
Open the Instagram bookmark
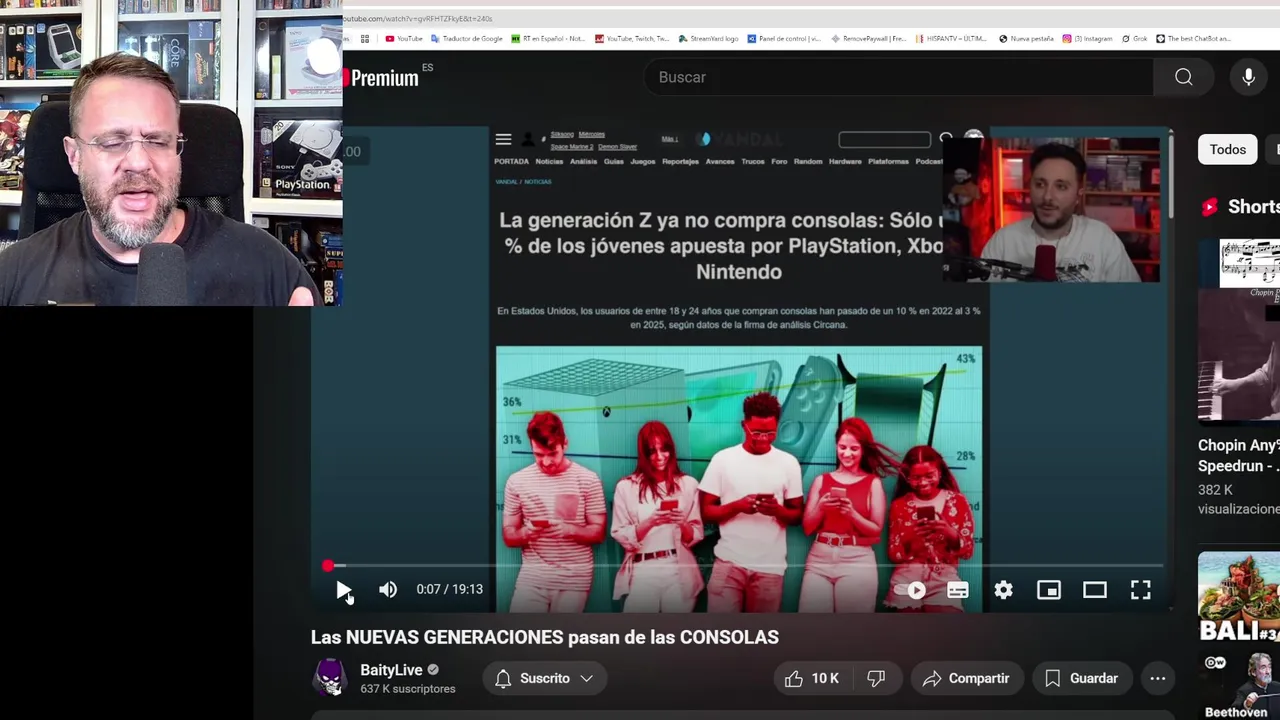click(x=1087, y=39)
